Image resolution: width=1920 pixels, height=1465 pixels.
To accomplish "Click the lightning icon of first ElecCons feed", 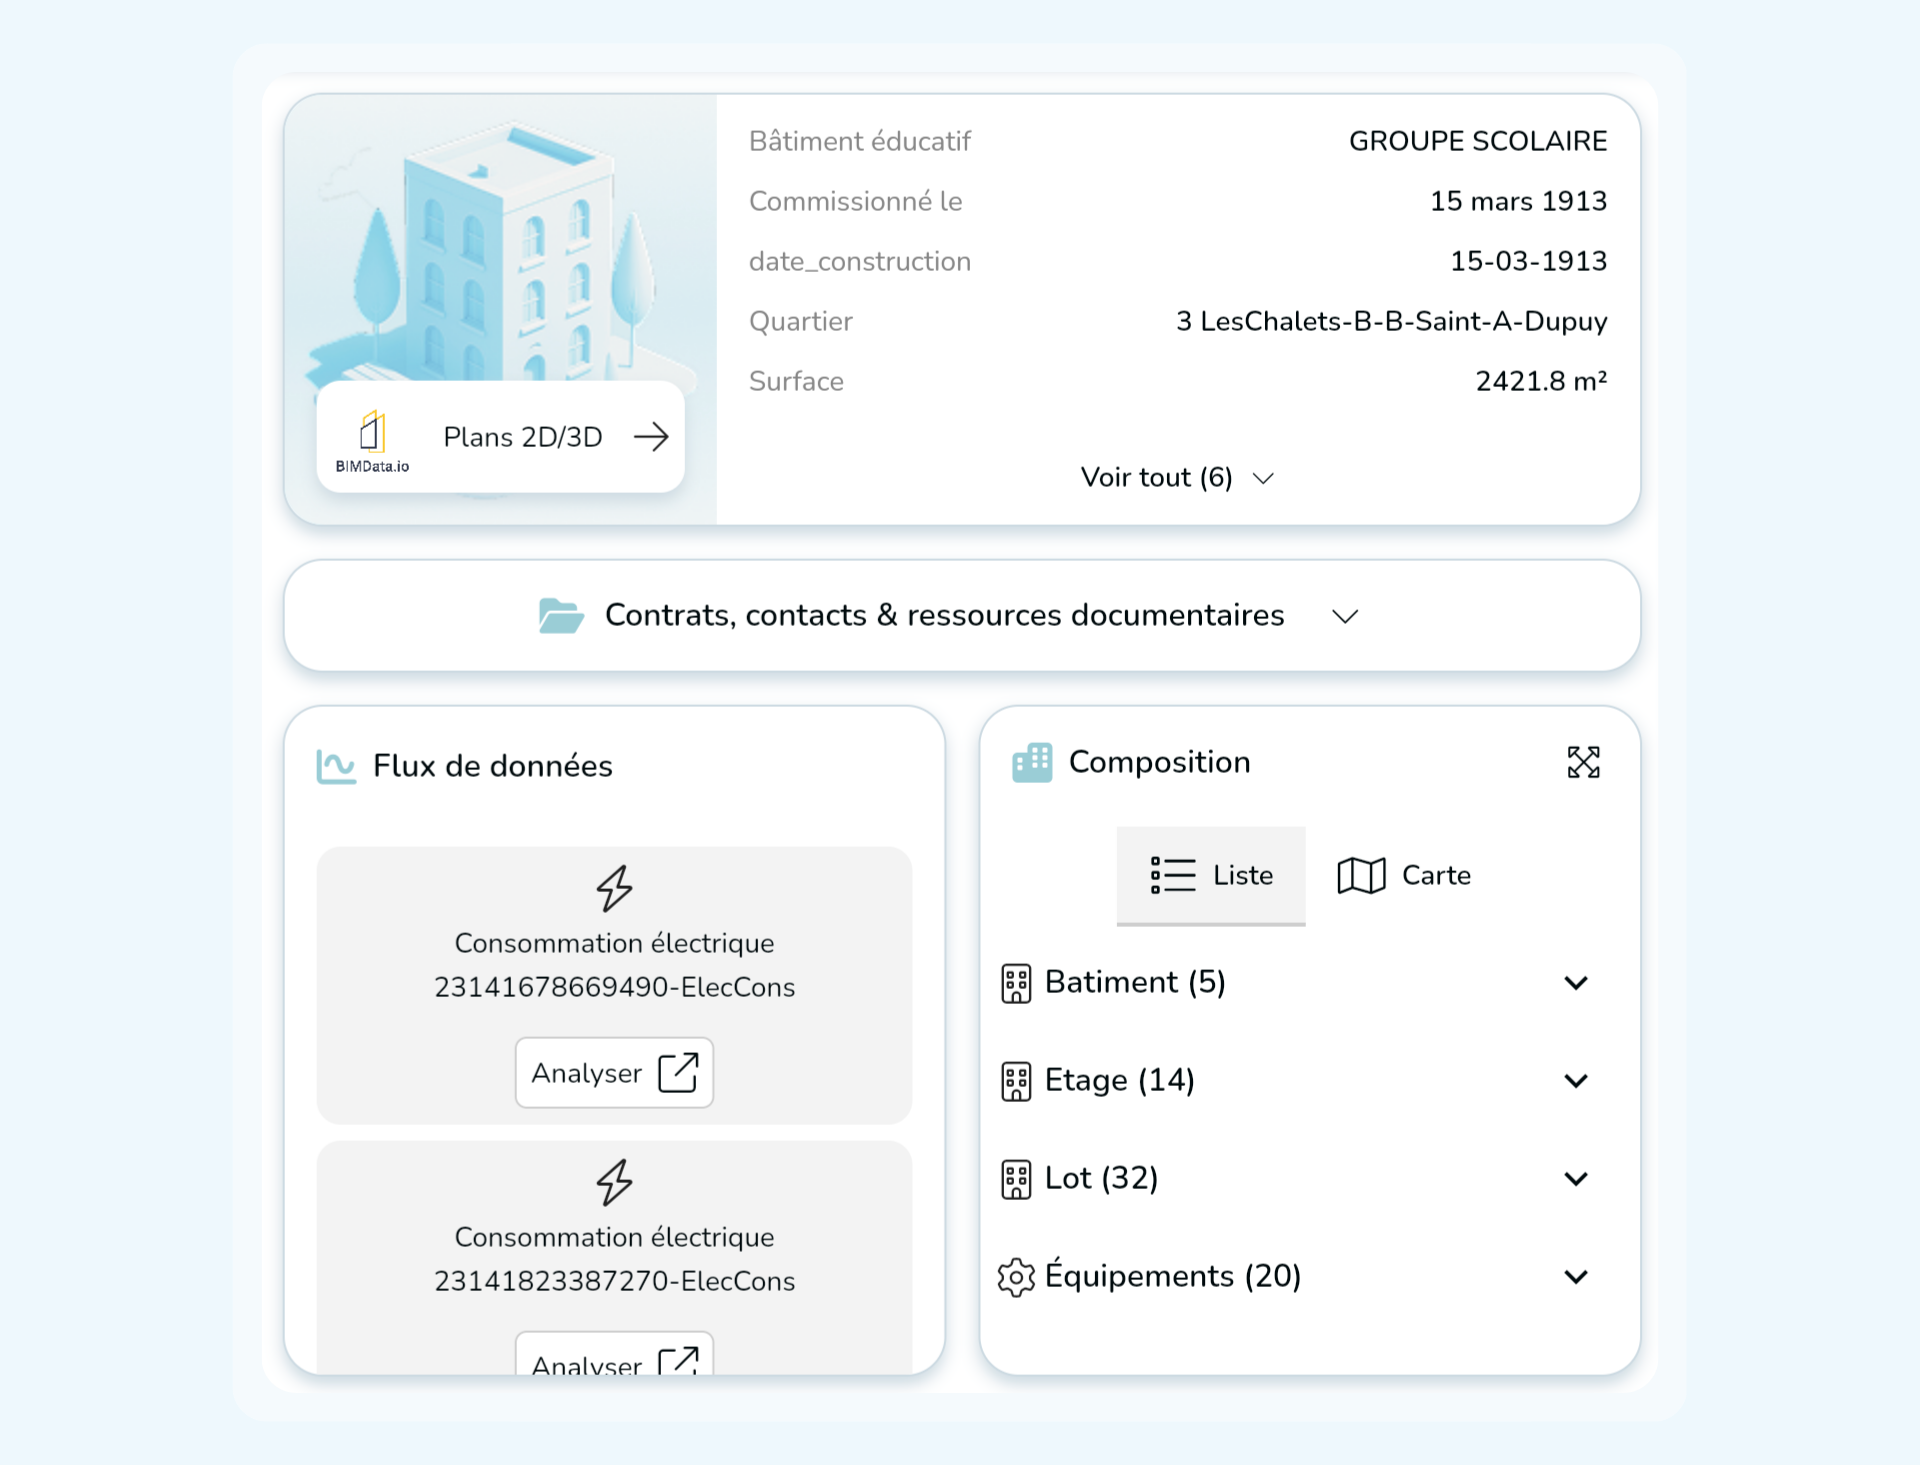I will tap(614, 888).
